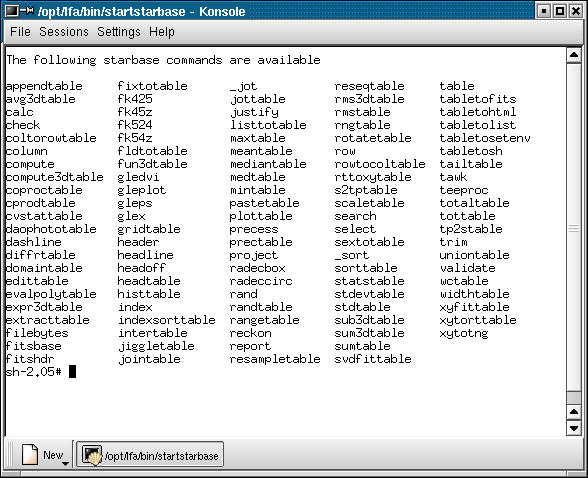588x478 pixels.
Task: Close the Konsole window
Action: [x=576, y=11]
